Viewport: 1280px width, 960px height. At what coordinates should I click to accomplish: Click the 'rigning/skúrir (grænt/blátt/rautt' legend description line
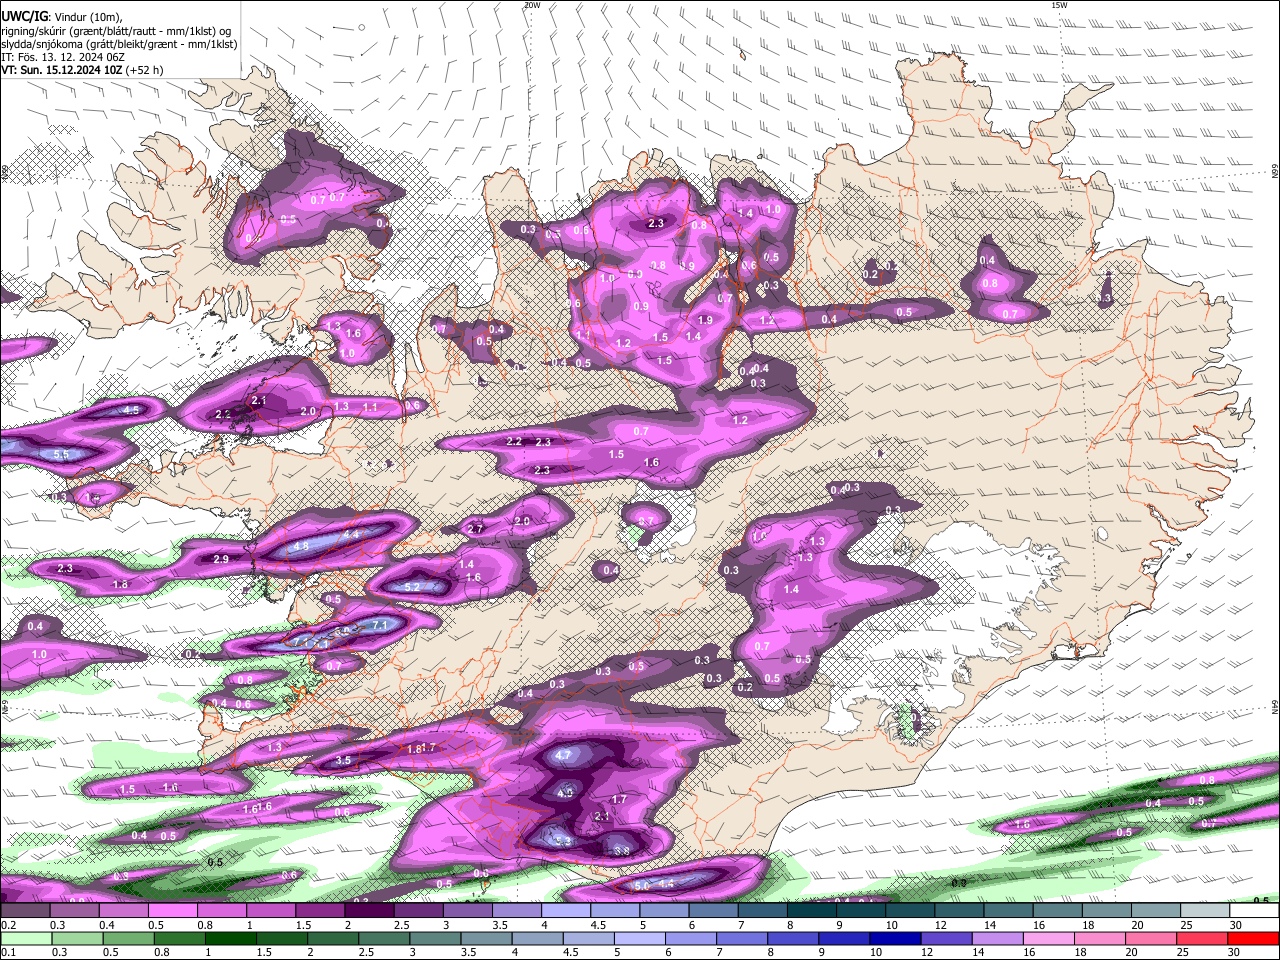coord(116,31)
